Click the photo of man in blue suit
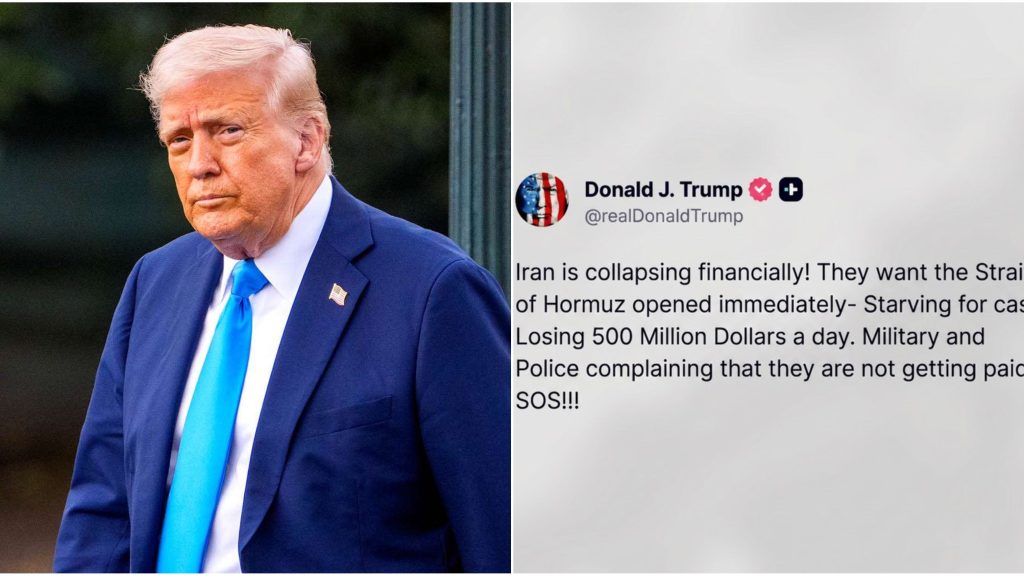Image resolution: width=1024 pixels, height=576 pixels. (255, 288)
